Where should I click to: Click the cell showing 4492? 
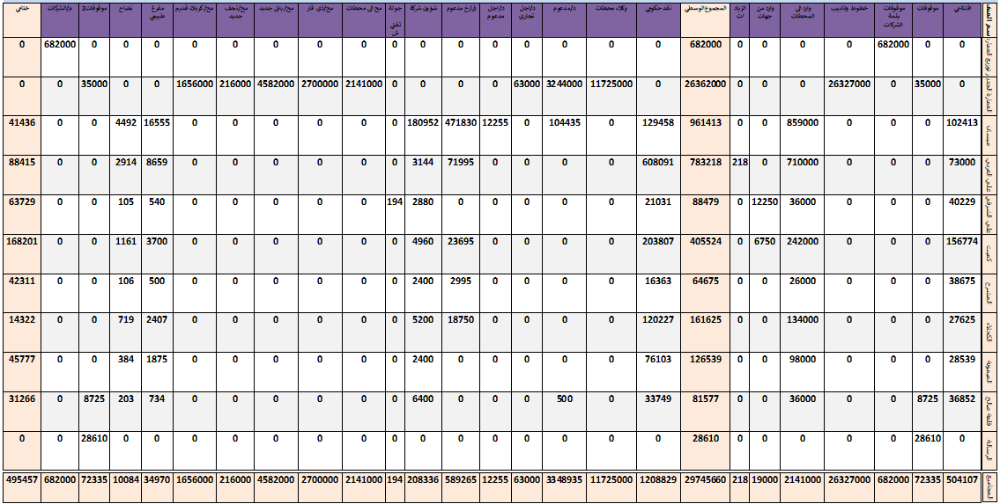126,135
